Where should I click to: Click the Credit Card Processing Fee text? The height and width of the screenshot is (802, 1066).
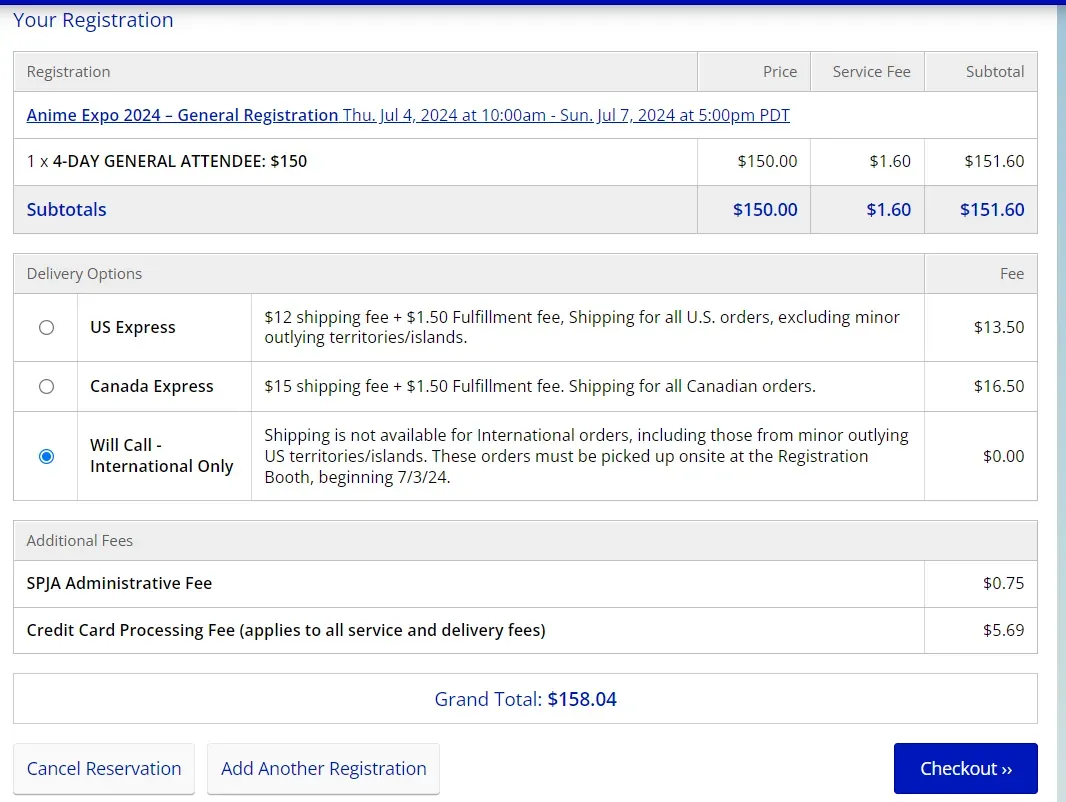point(286,630)
